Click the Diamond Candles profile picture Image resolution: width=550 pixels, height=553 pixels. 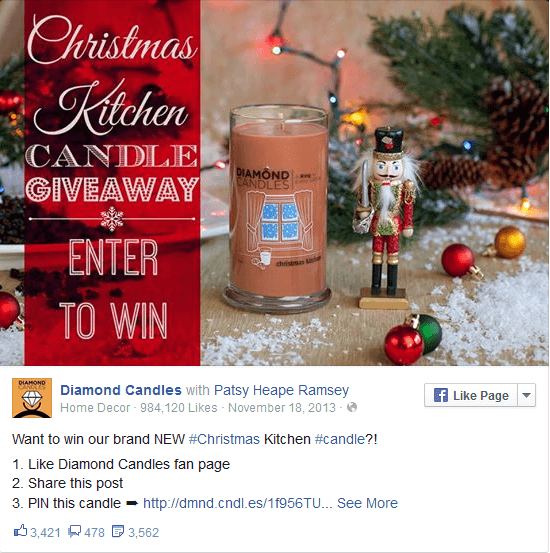pos(32,398)
